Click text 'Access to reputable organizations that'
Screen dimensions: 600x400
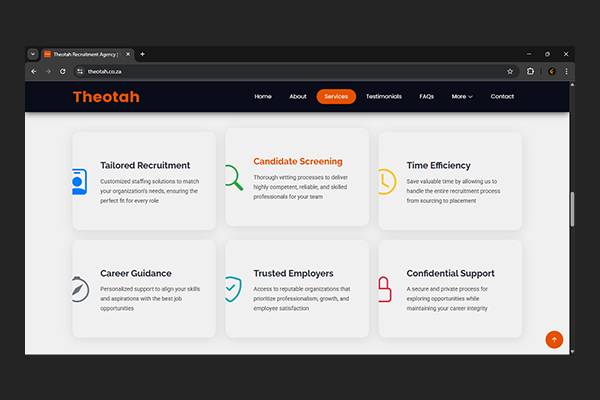[302, 289]
